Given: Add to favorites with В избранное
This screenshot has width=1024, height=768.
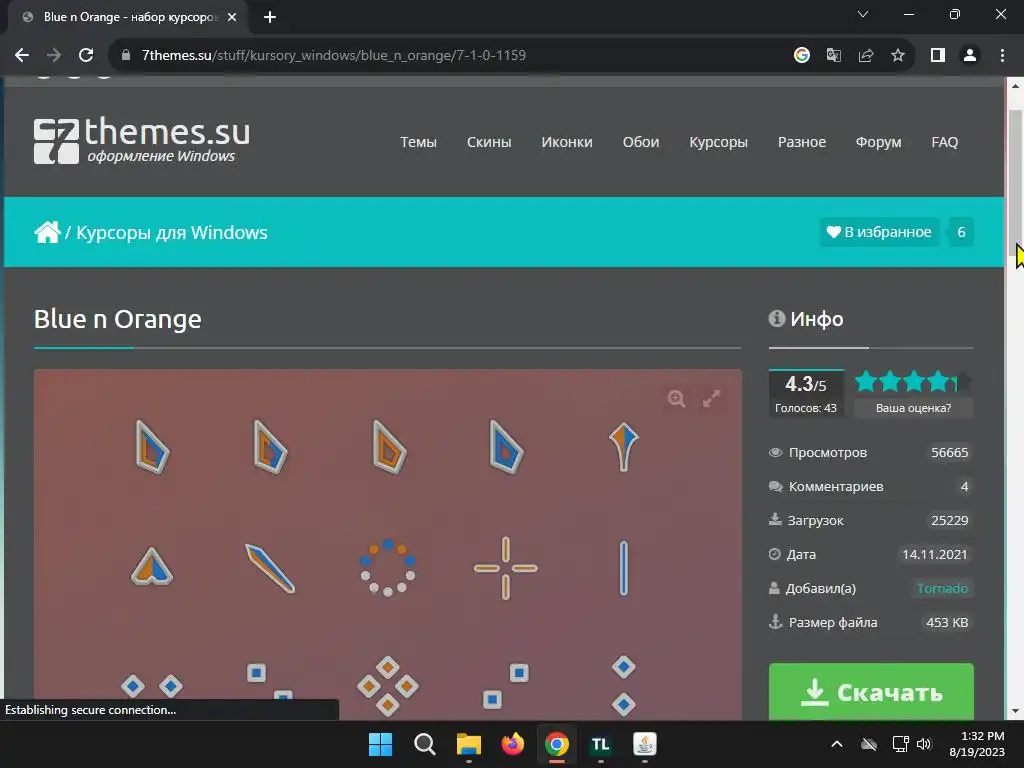Looking at the screenshot, I should coord(879,232).
